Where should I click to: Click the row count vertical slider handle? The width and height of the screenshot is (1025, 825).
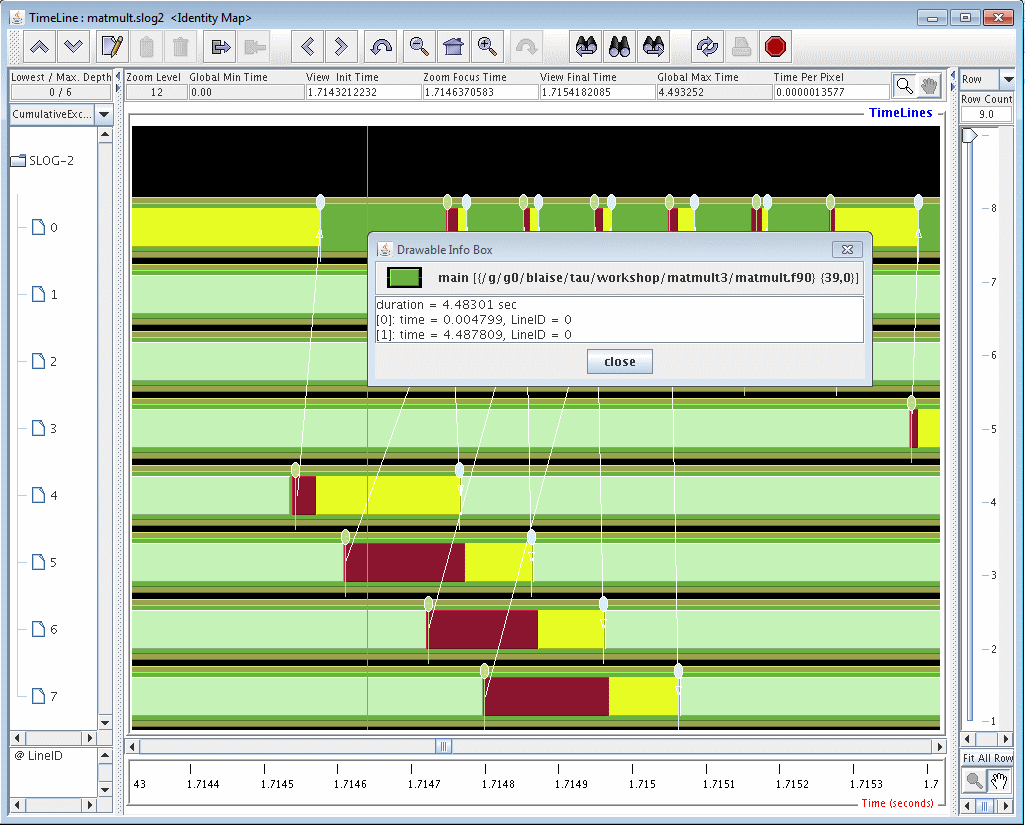pyautogui.click(x=969, y=135)
